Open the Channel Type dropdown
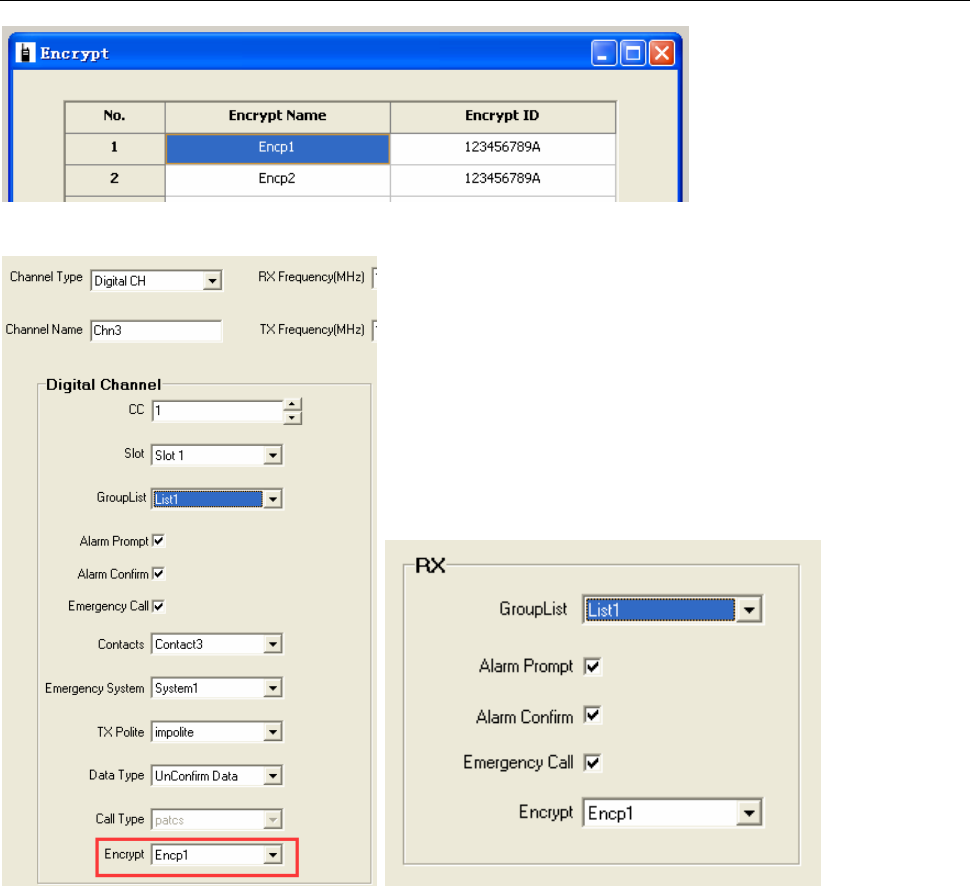Screen dimensions: 970x886 [212, 281]
